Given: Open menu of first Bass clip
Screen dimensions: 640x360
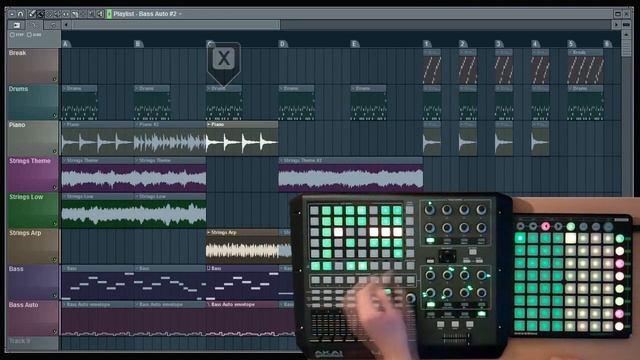Looking at the screenshot, I should tap(64, 268).
